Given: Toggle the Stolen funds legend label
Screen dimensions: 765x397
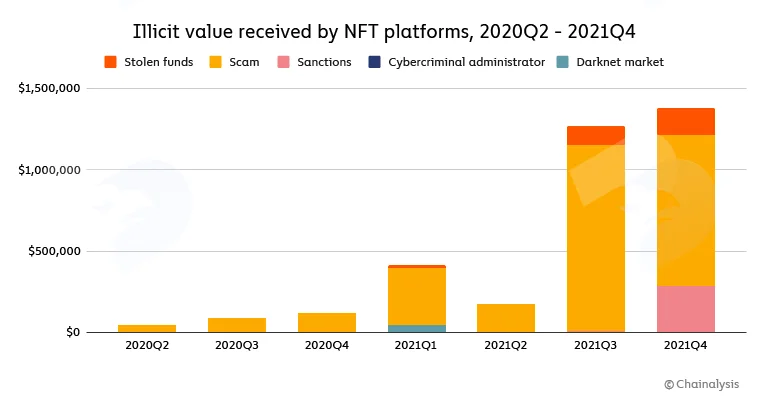Looking at the screenshot, I should tap(159, 62).
